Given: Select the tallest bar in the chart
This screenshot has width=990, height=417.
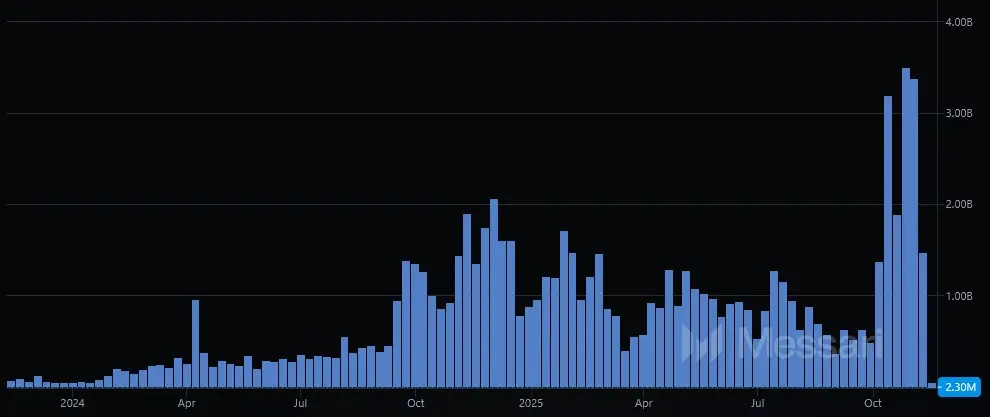Looking at the screenshot, I should pos(906,228).
